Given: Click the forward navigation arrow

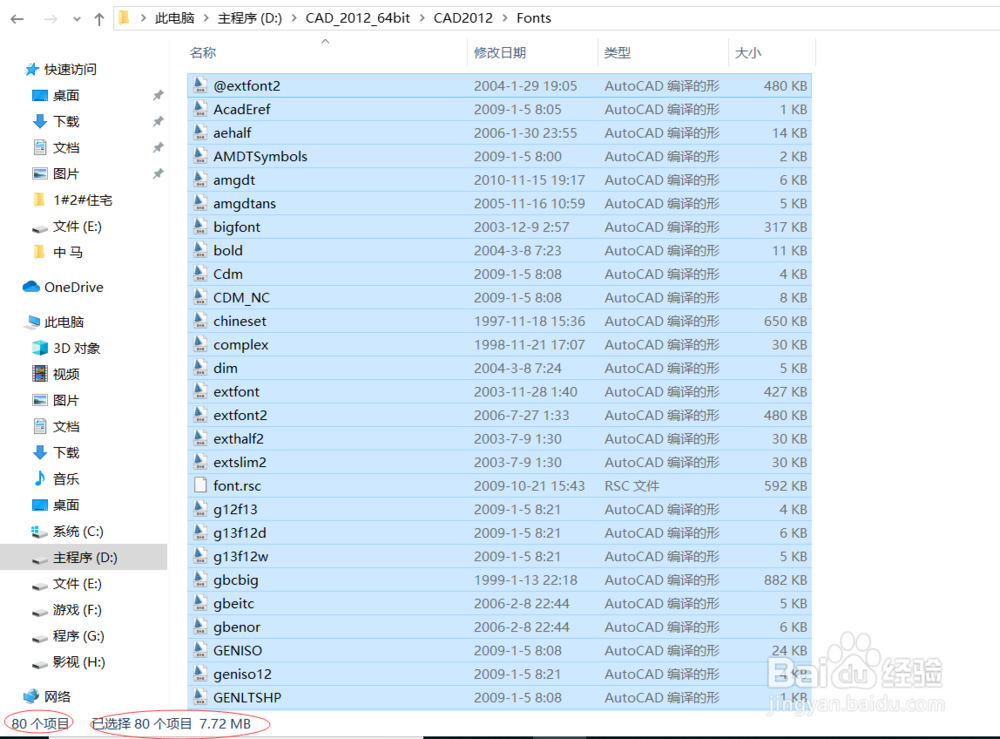Looking at the screenshot, I should pyautogui.click(x=50, y=19).
